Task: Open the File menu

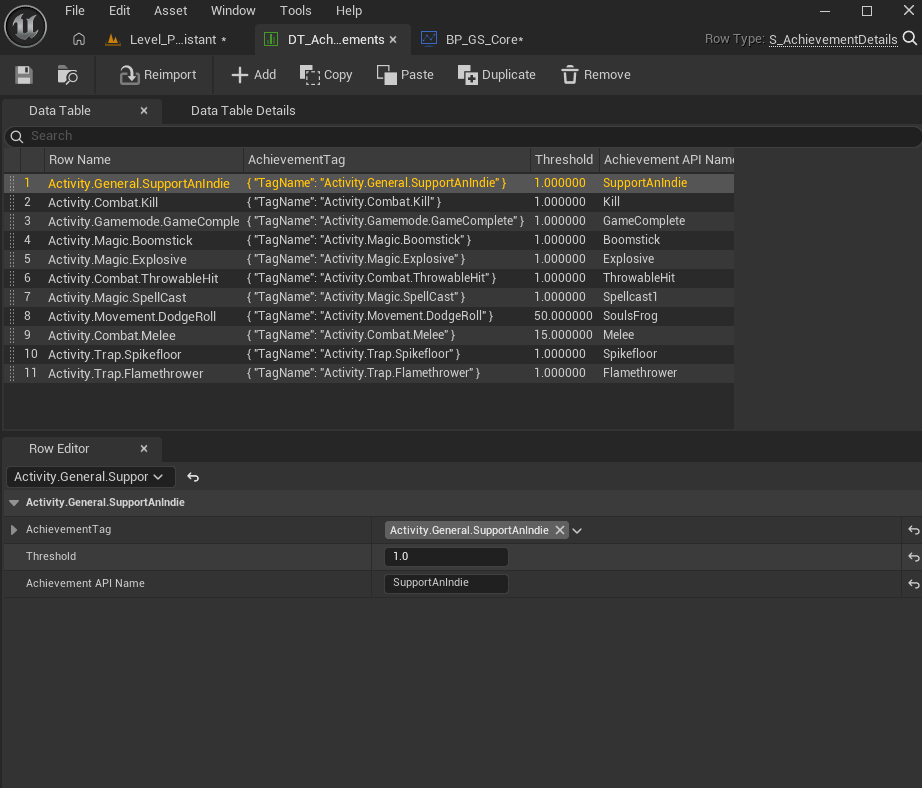Action: [x=75, y=11]
